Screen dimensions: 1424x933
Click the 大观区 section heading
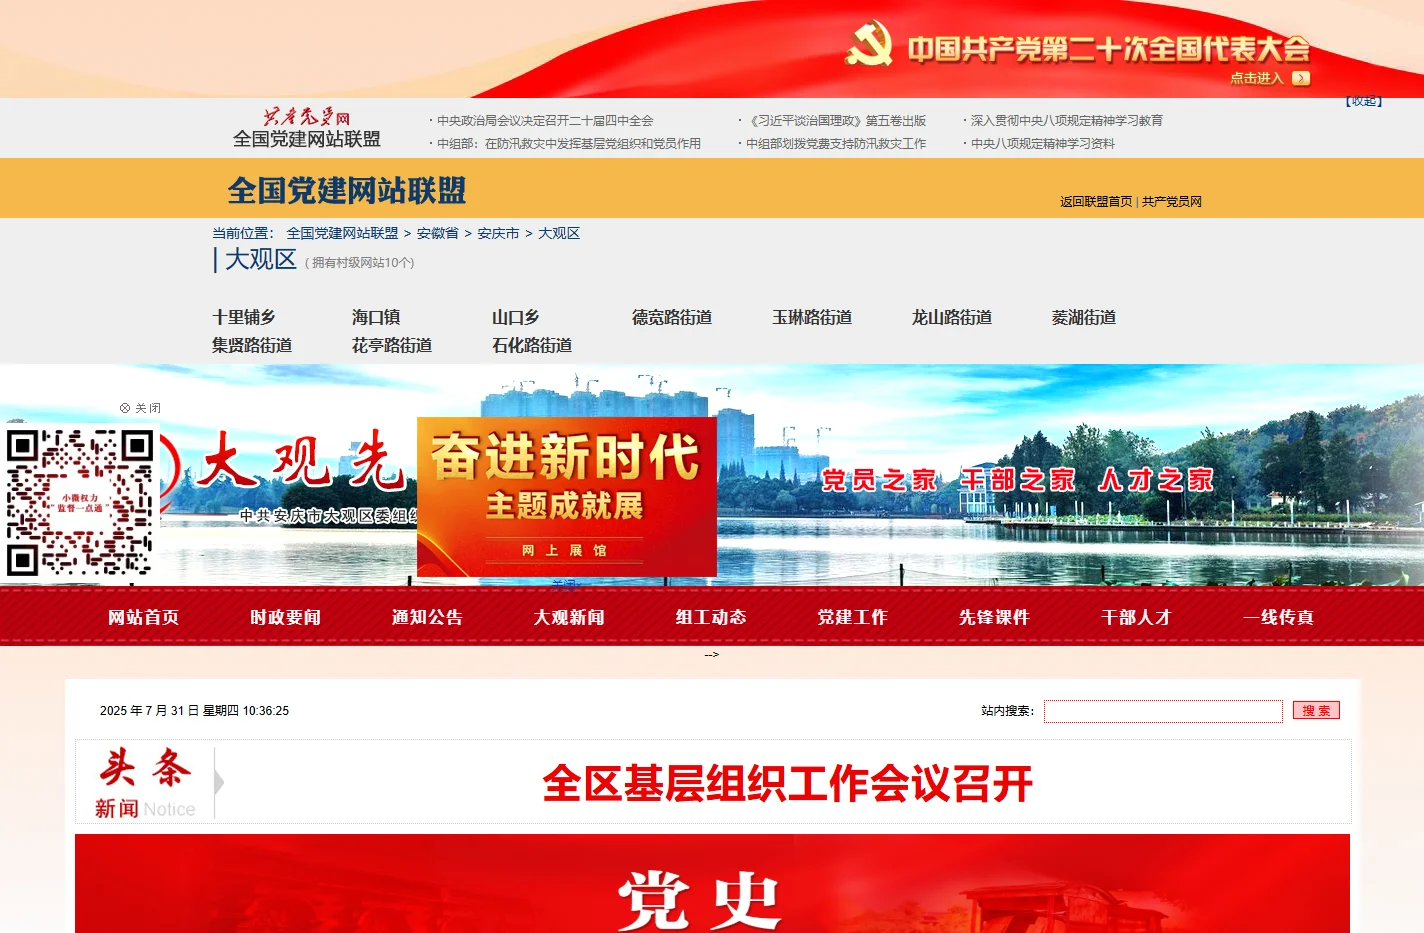[x=260, y=259]
